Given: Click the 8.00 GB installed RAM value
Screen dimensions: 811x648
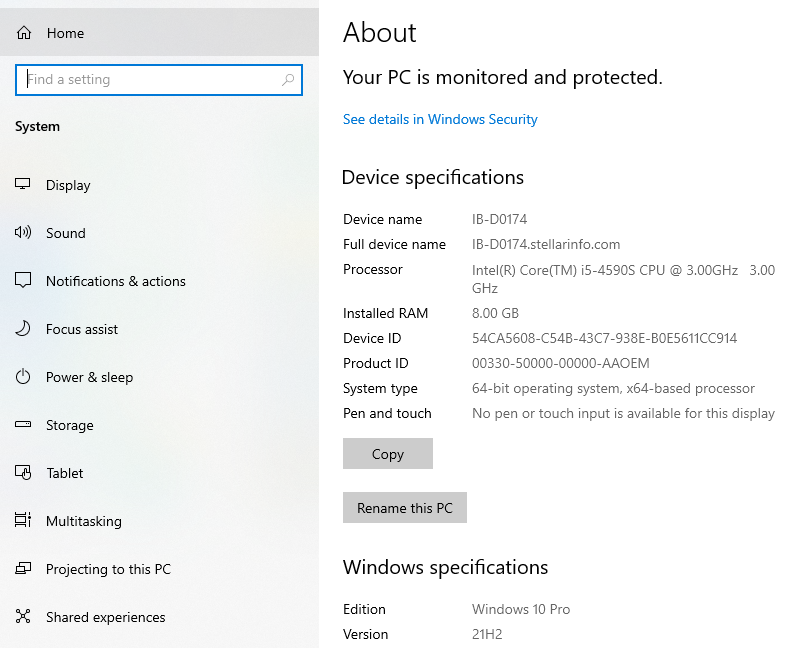Looking at the screenshot, I should coord(495,313).
